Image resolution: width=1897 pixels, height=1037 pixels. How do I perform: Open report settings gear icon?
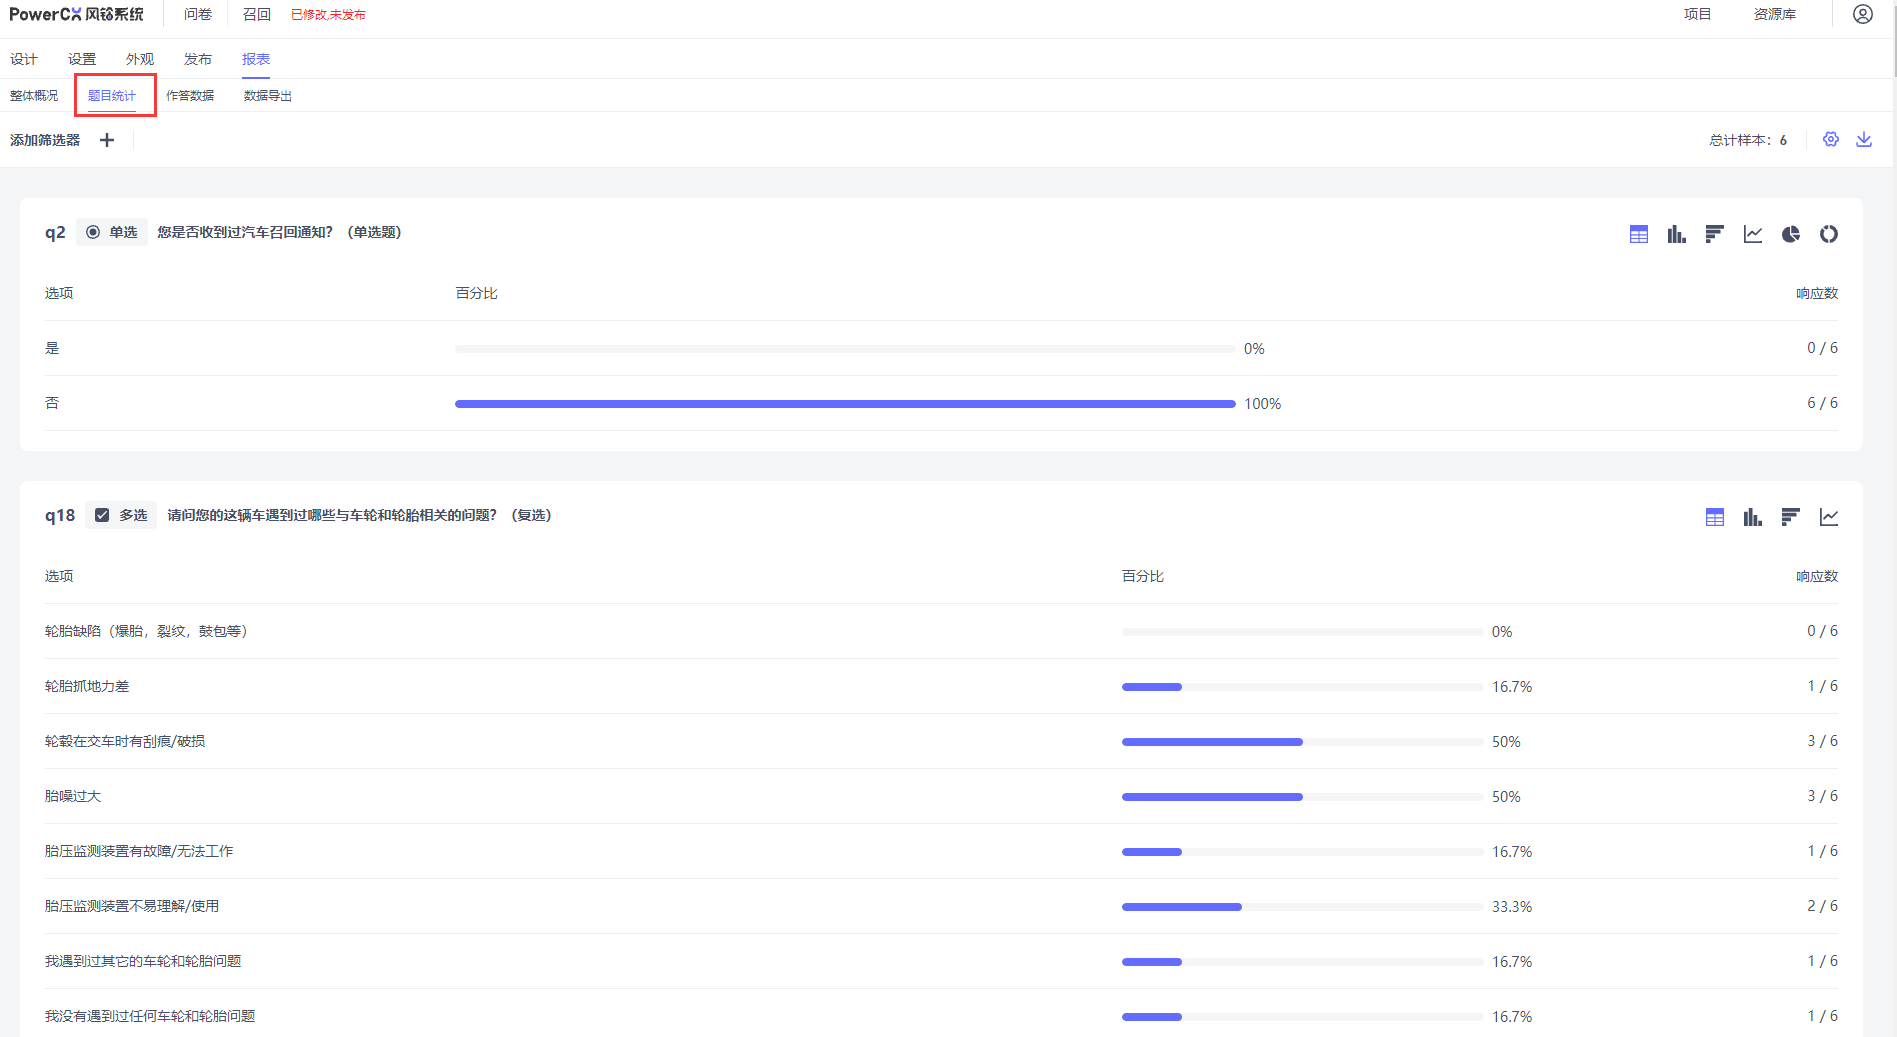1830,140
